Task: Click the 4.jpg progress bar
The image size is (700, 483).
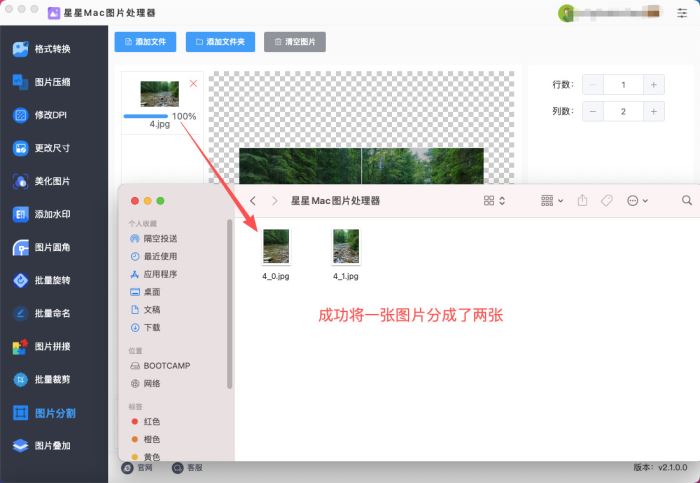Action: pos(146,116)
